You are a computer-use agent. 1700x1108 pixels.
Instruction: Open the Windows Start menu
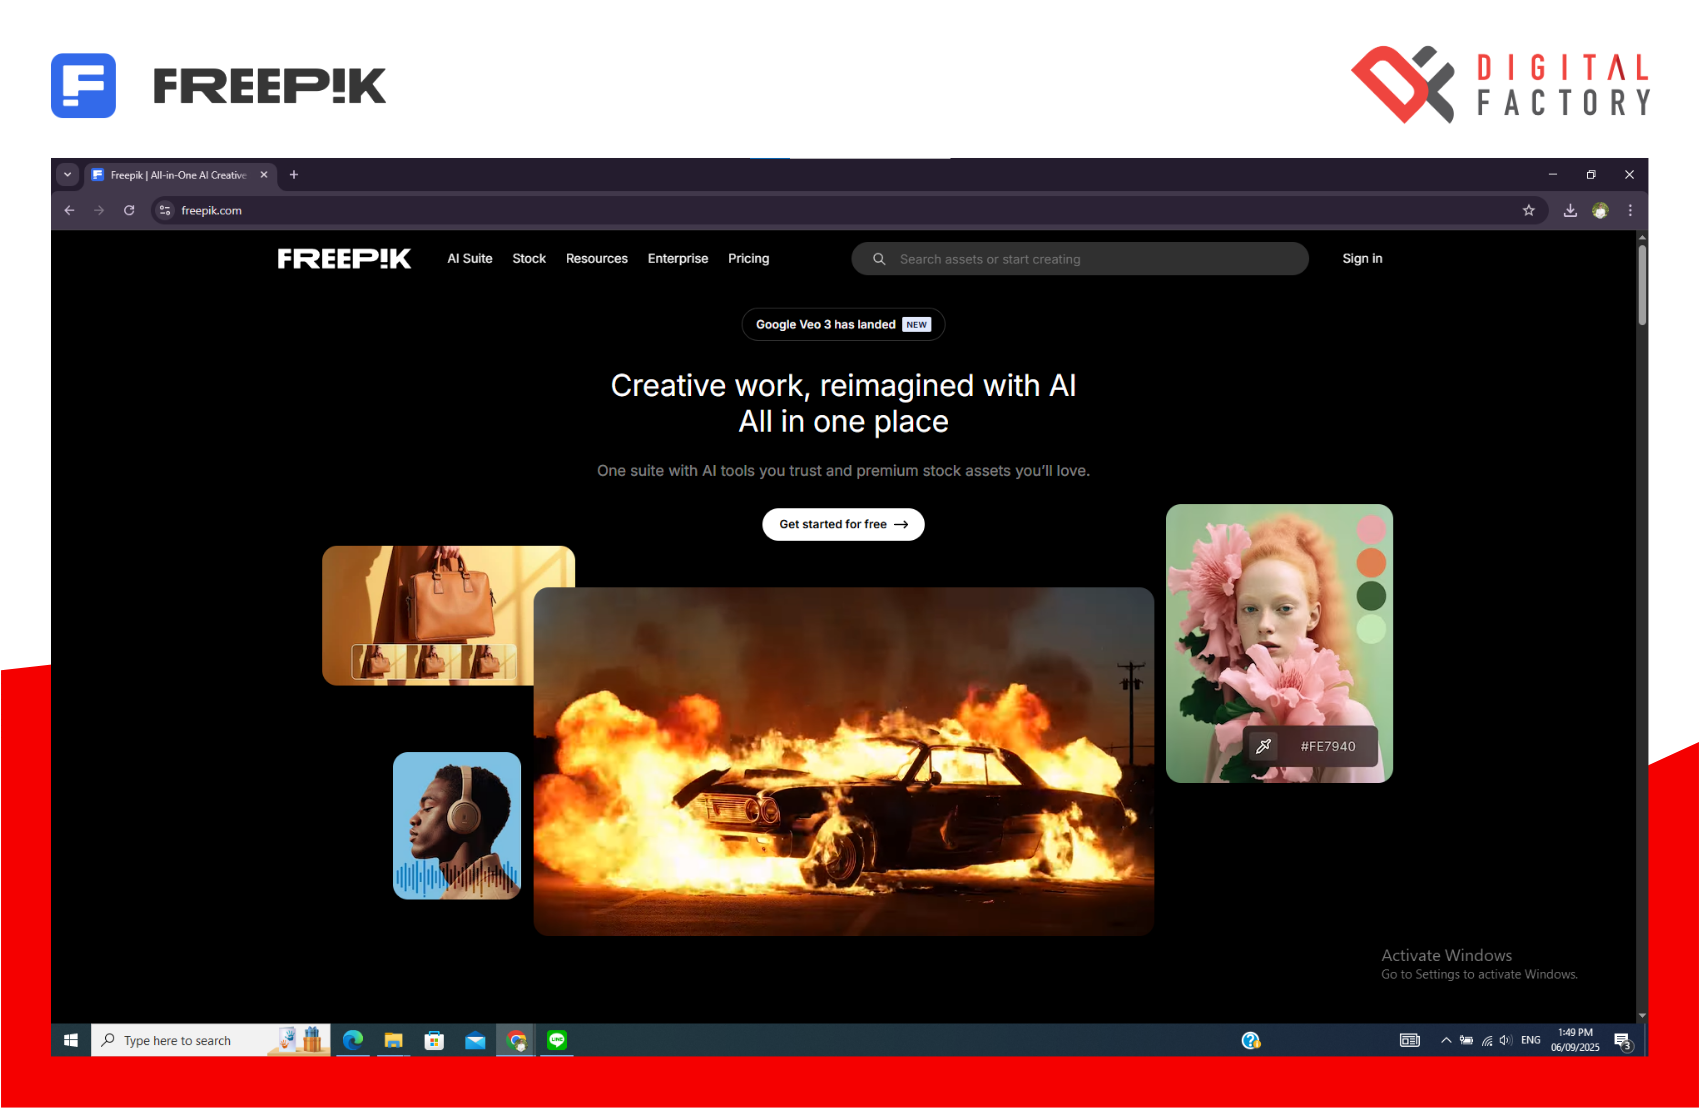[x=70, y=1040]
